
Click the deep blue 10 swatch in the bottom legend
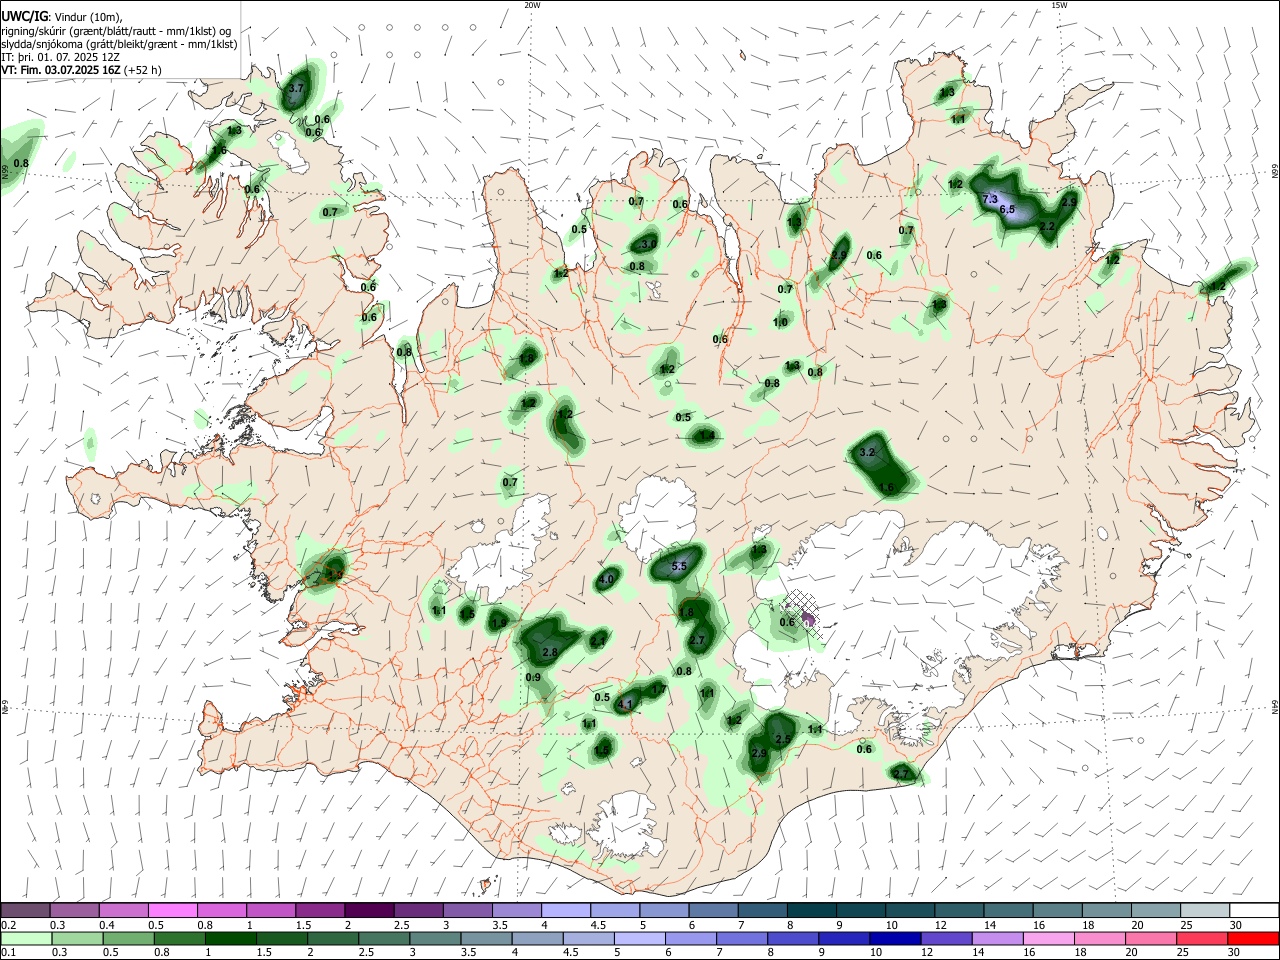(x=895, y=938)
